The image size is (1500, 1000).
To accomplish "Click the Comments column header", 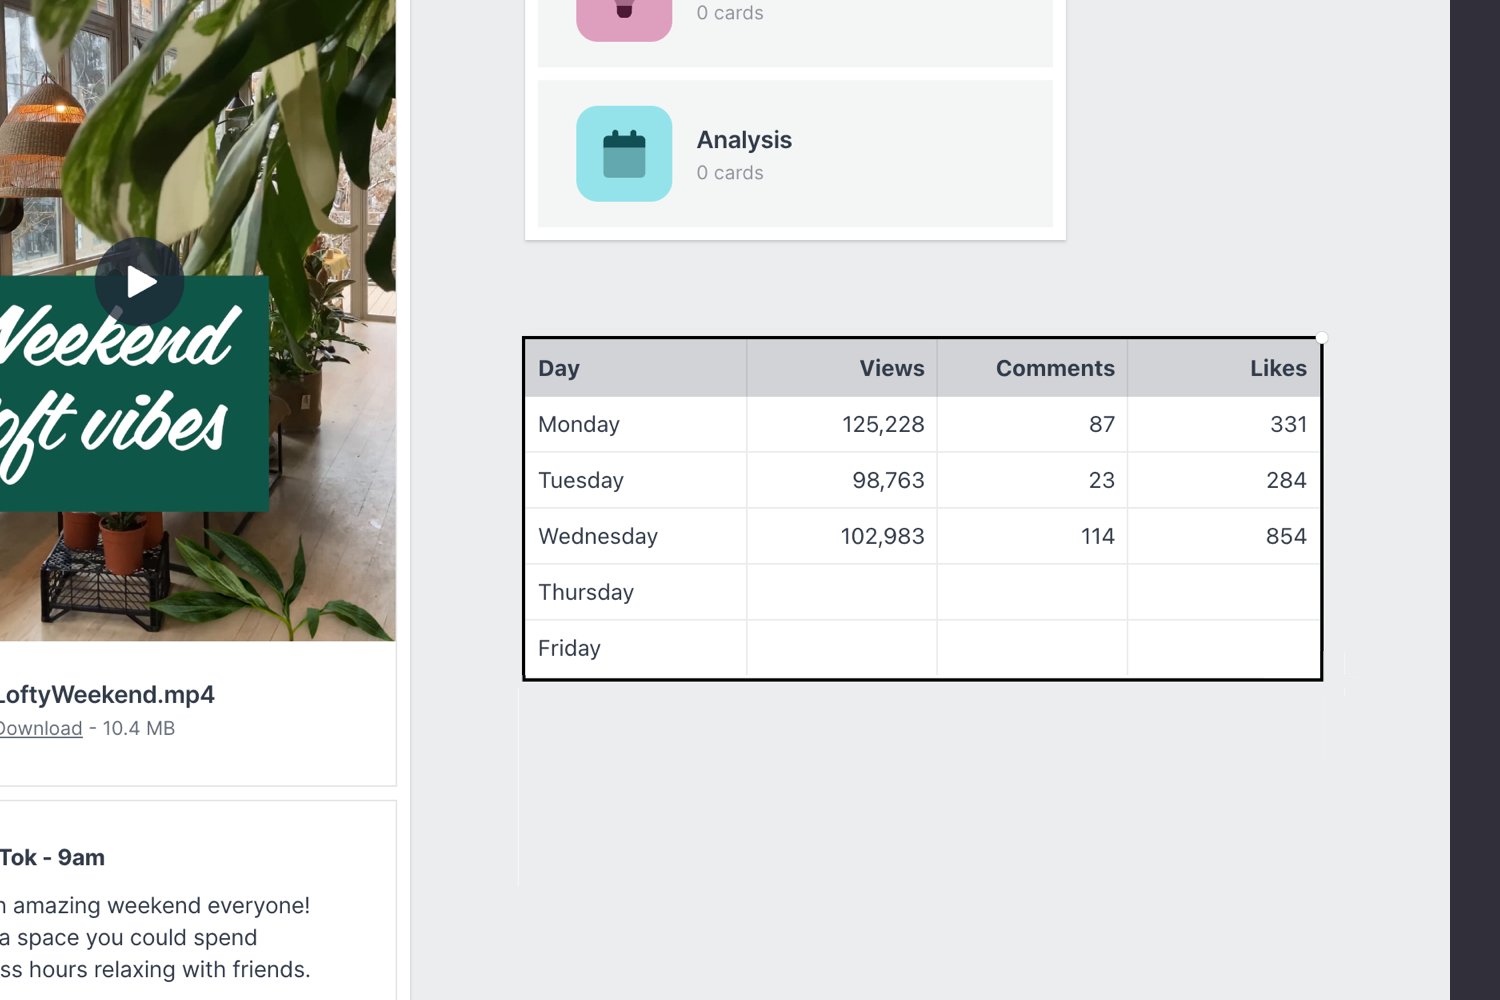I will pyautogui.click(x=1055, y=367).
